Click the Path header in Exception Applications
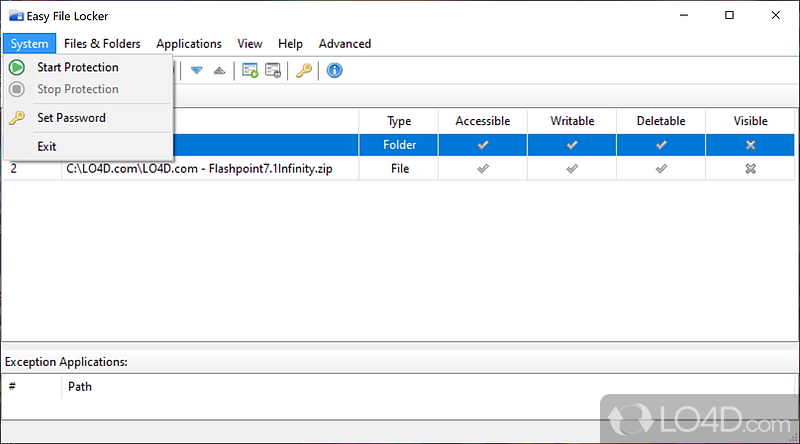This screenshot has height=444, width=800. (80, 386)
